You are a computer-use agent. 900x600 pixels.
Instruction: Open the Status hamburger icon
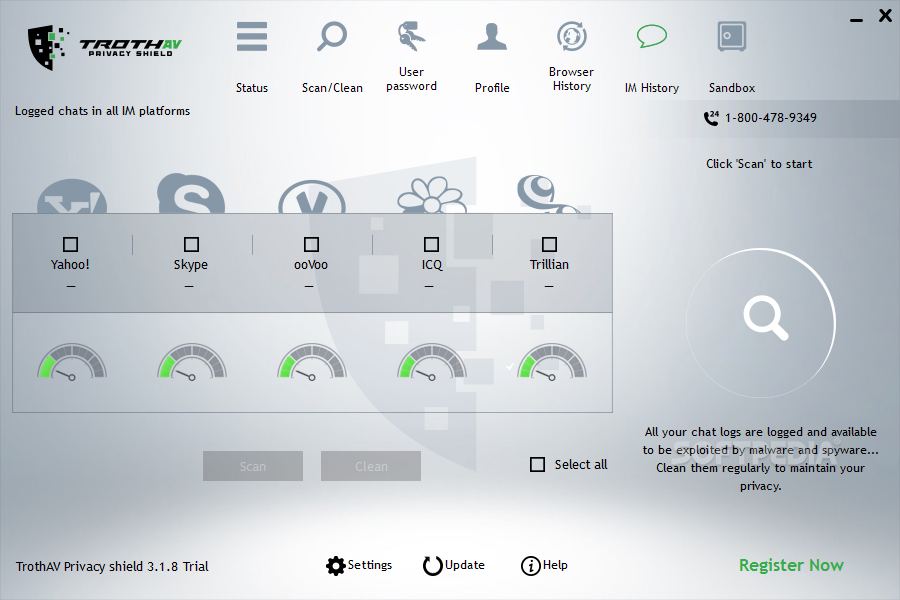tap(251, 37)
